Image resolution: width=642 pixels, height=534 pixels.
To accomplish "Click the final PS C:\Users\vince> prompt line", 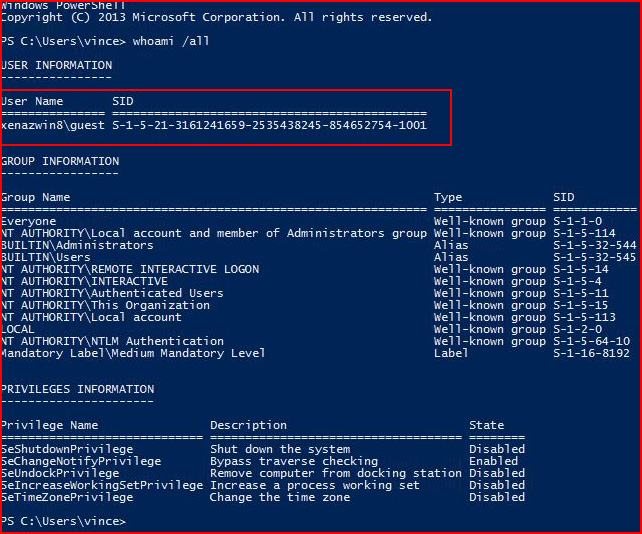I will [63, 522].
